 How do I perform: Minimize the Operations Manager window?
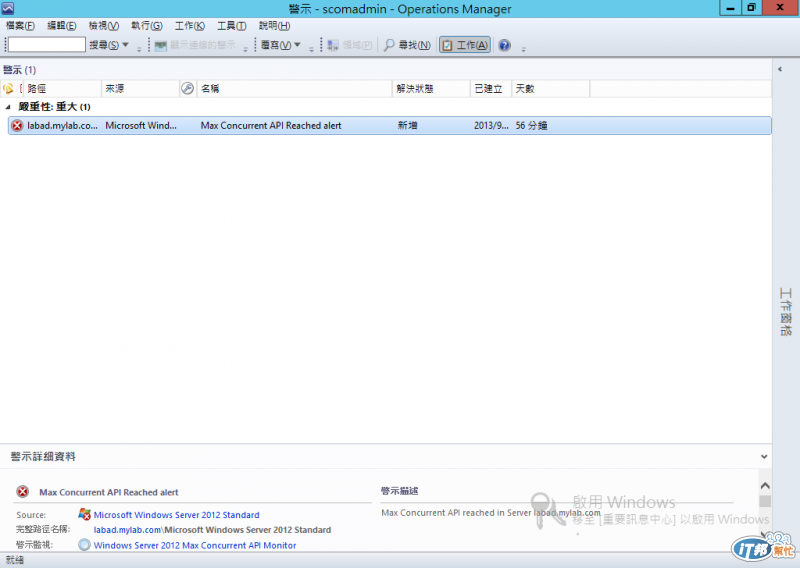tap(731, 8)
